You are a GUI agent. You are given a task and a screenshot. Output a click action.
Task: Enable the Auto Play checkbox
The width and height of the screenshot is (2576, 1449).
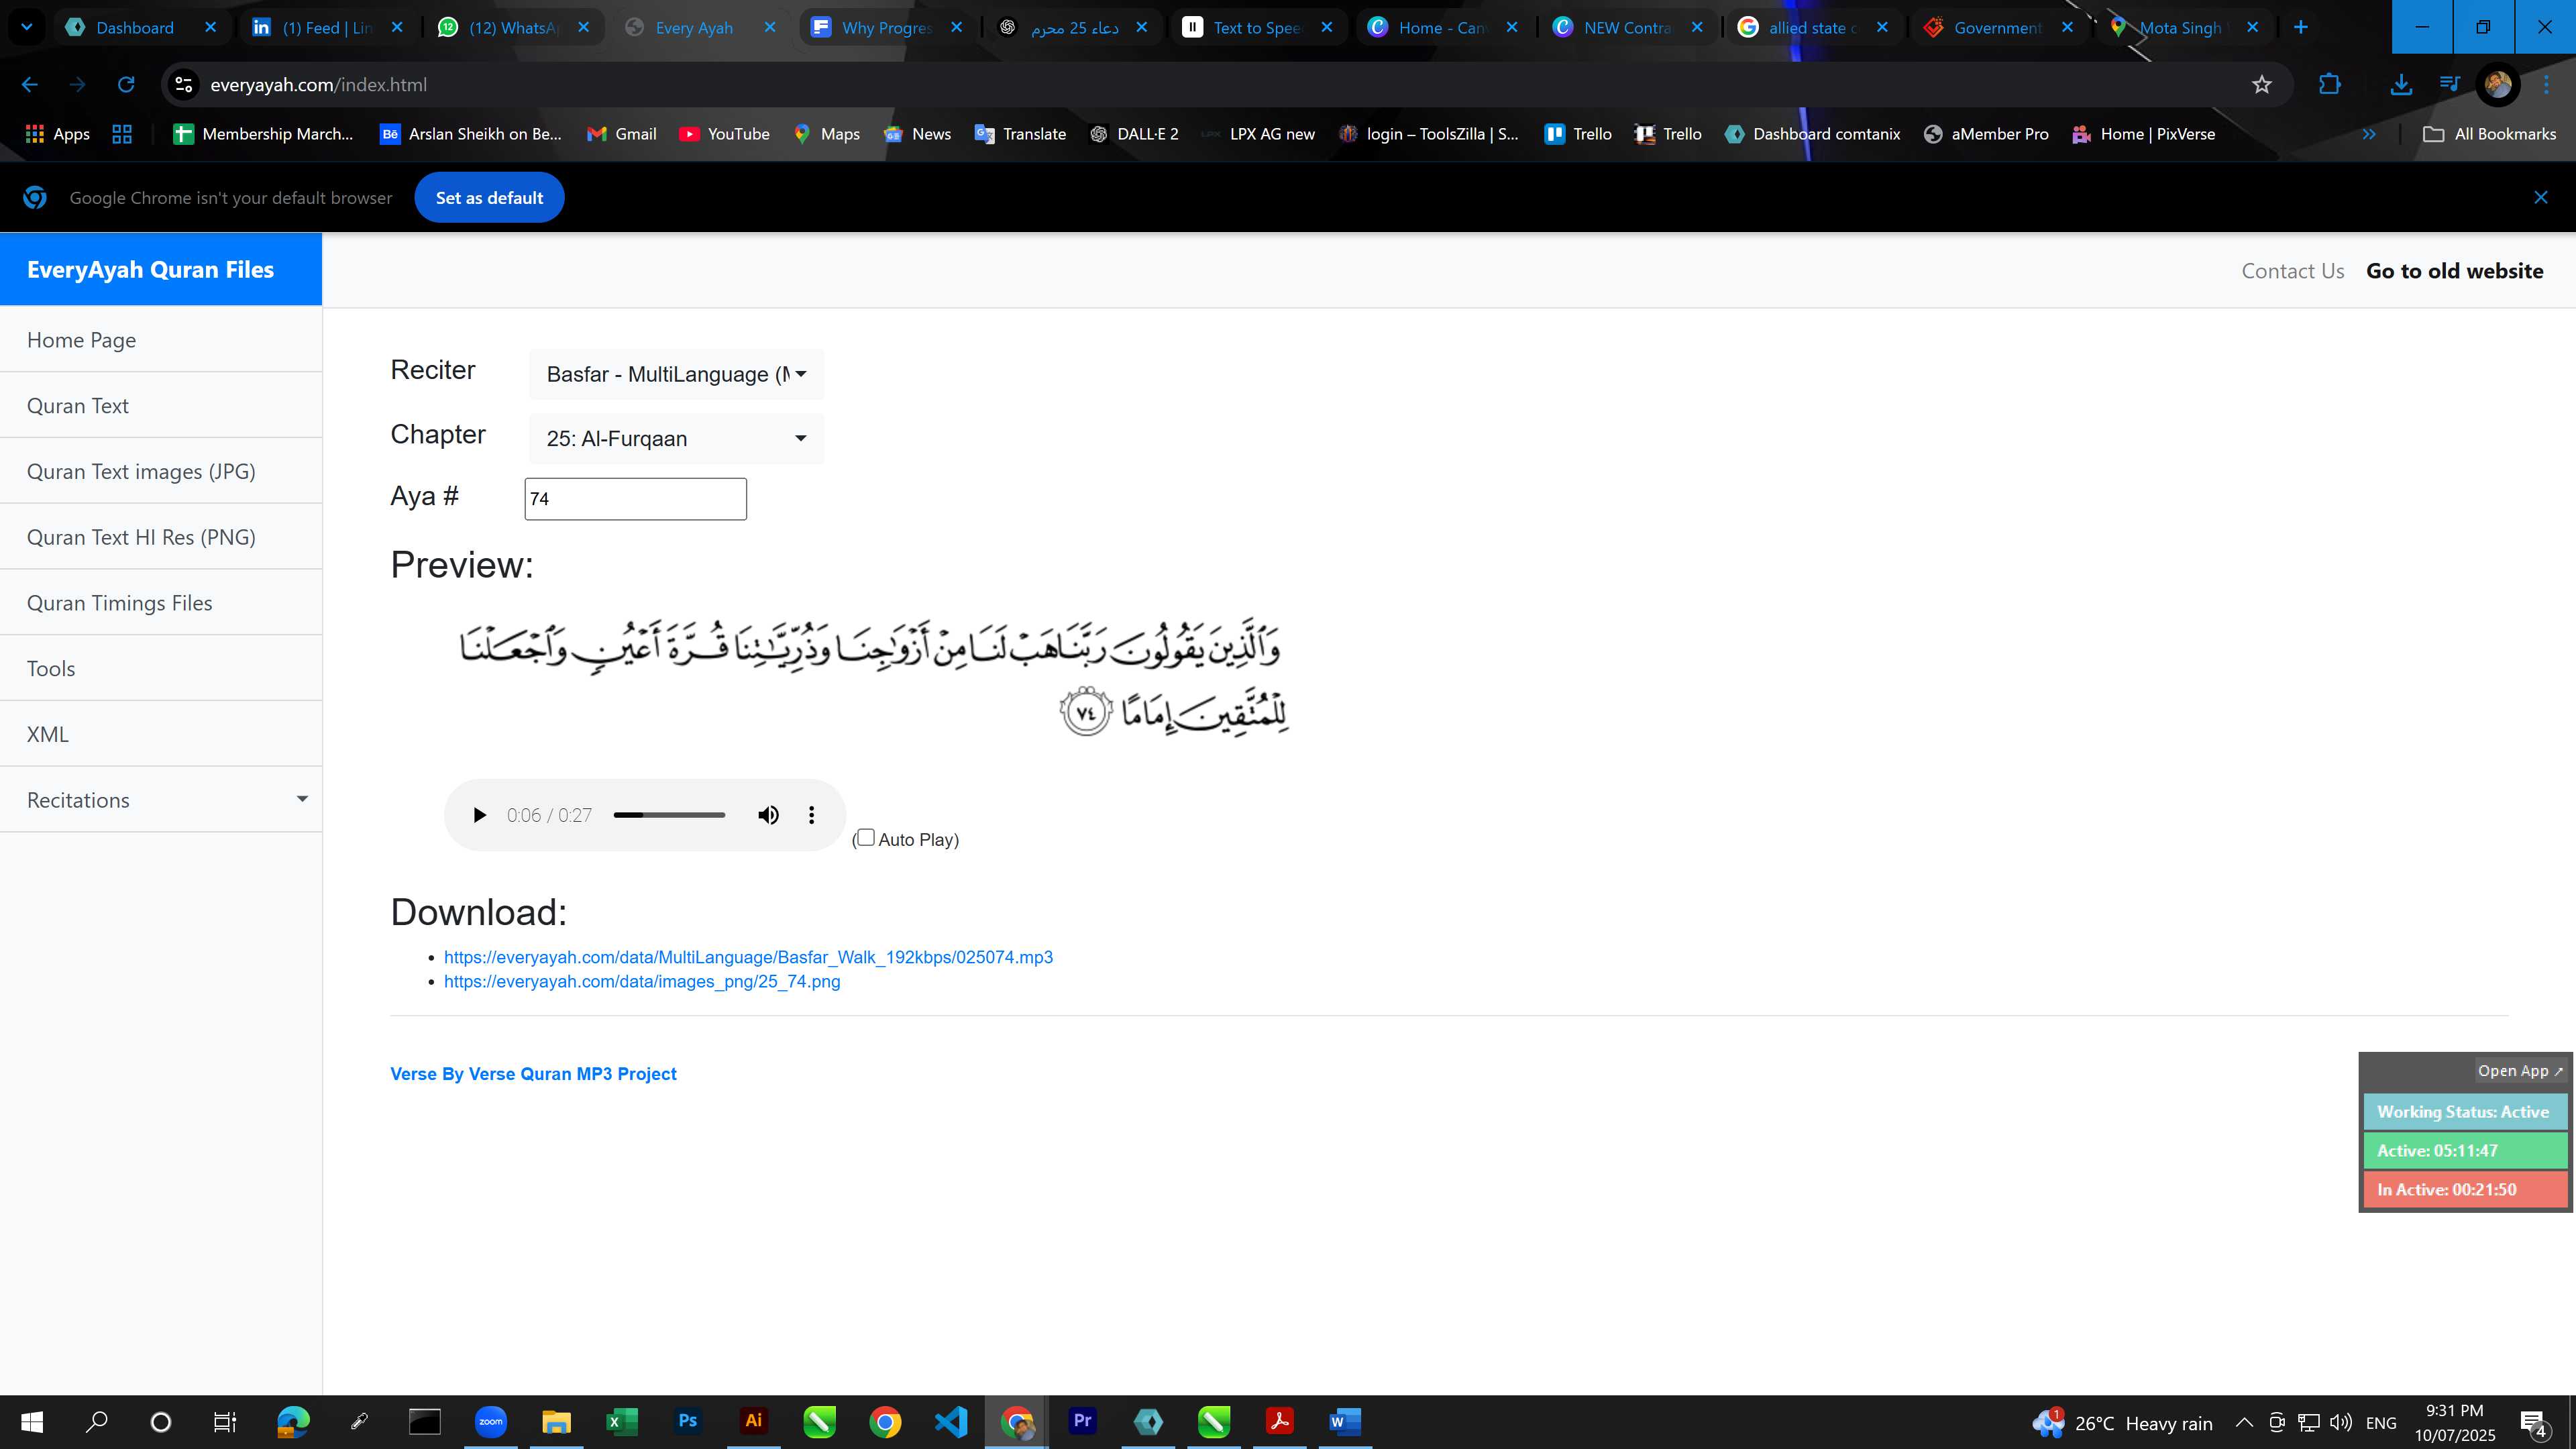(x=866, y=837)
